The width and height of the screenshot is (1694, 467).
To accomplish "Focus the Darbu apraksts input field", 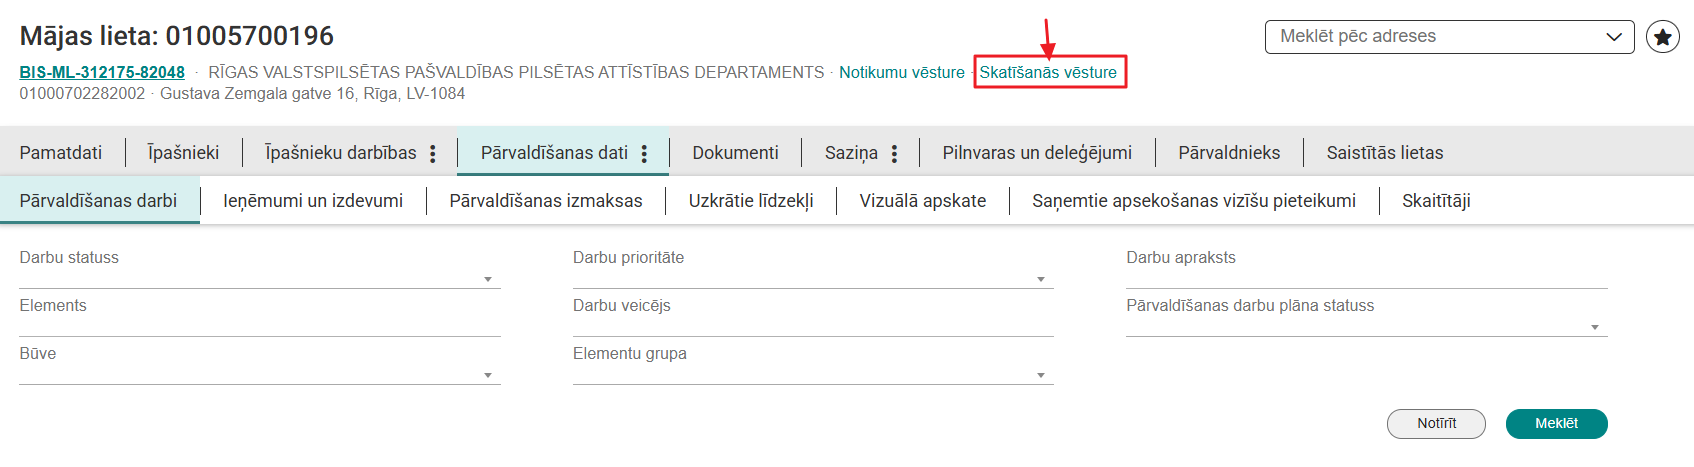I will point(1367,279).
